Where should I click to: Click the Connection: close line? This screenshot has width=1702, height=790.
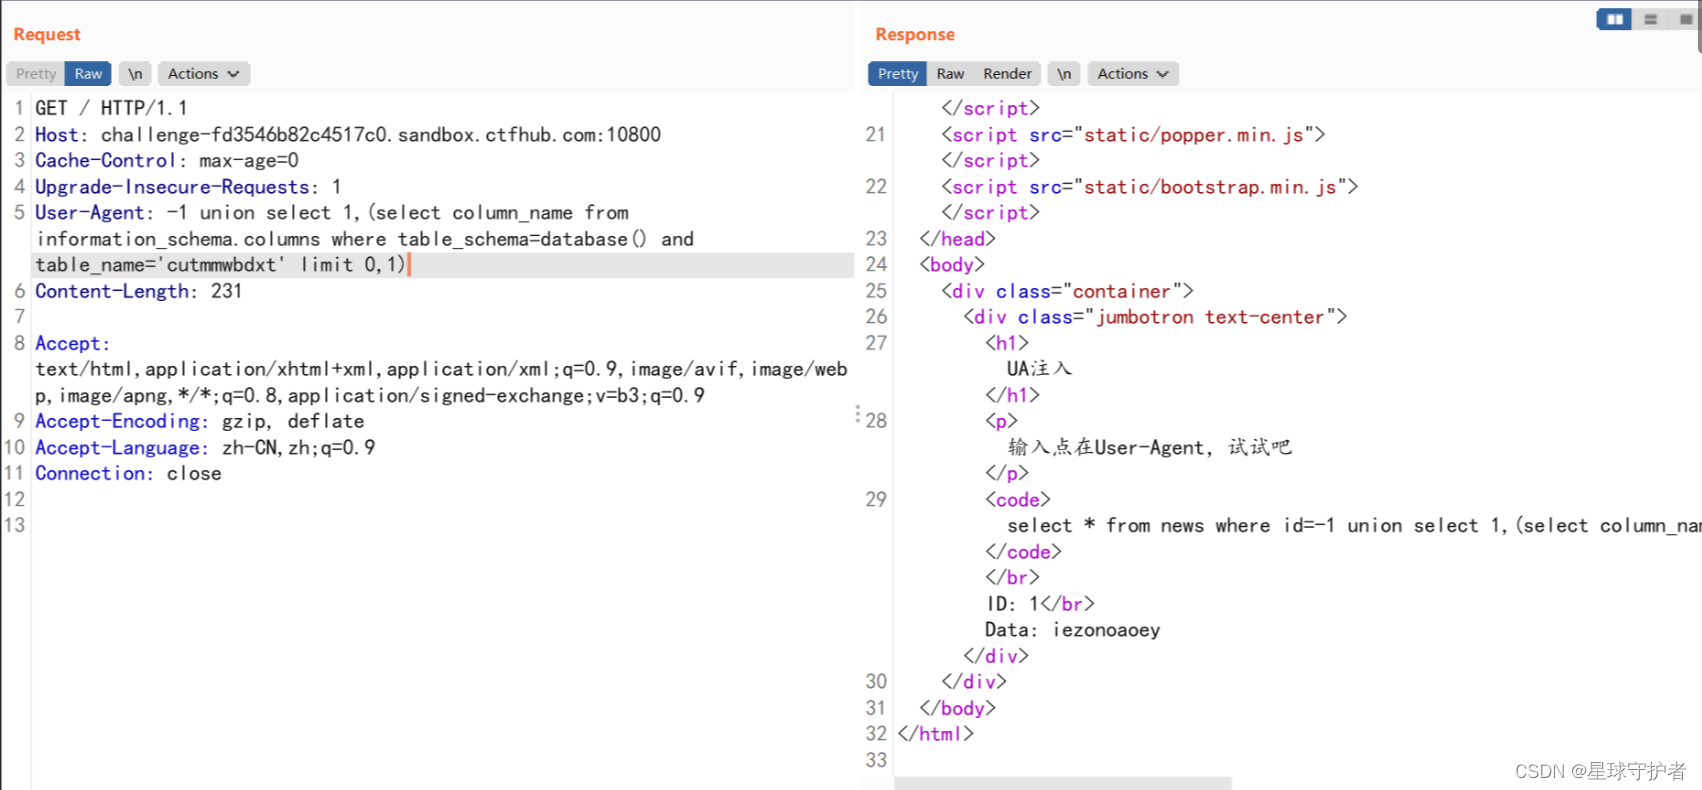pyautogui.click(x=128, y=473)
